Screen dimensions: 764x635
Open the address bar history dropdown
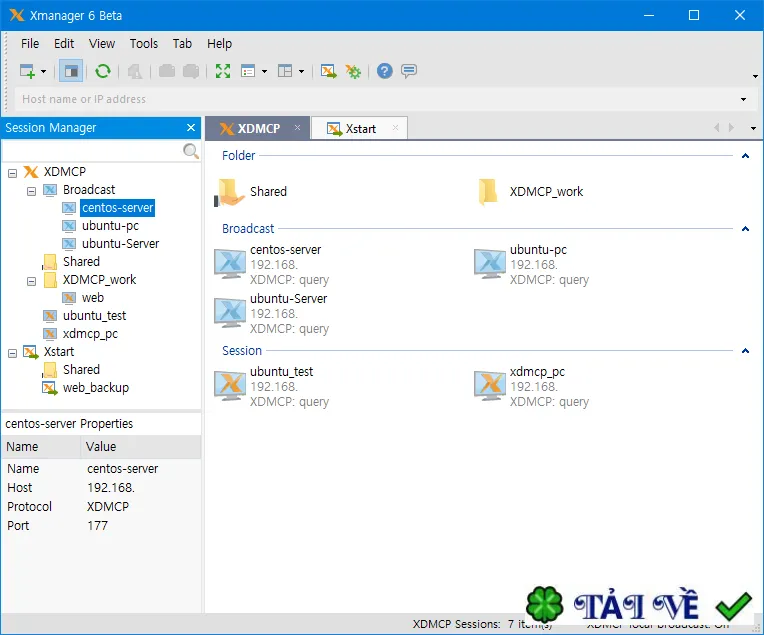[x=744, y=99]
